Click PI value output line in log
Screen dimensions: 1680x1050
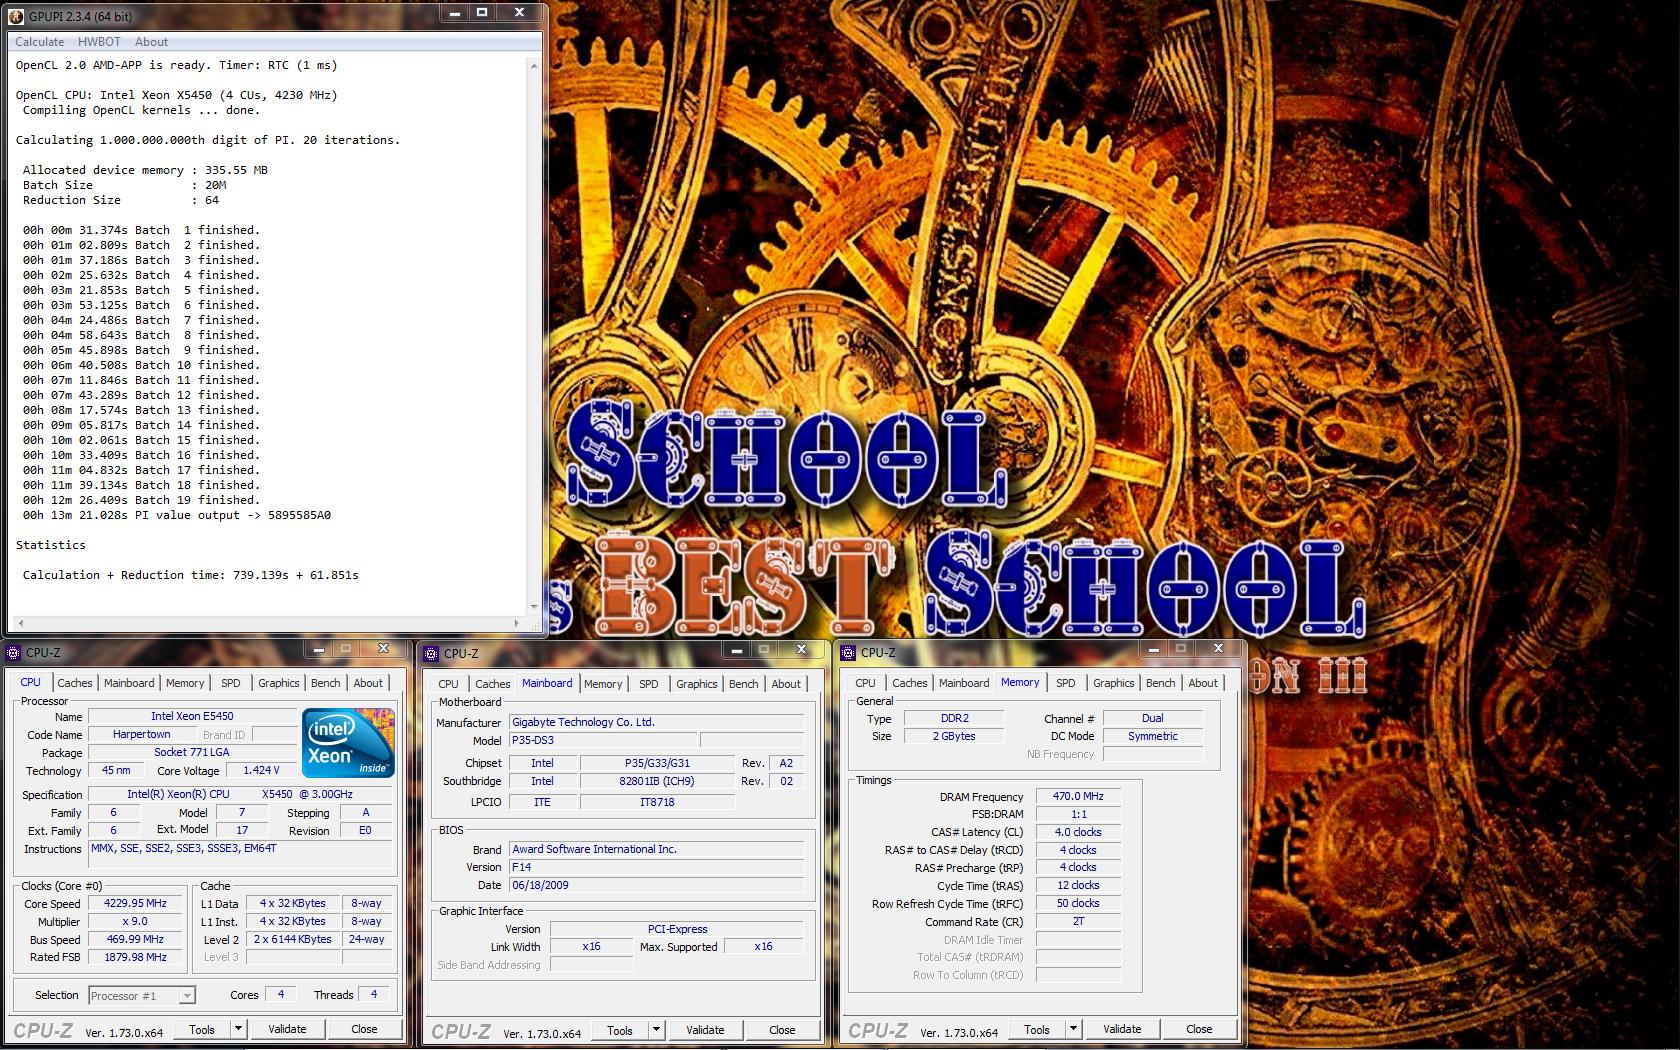click(177, 515)
